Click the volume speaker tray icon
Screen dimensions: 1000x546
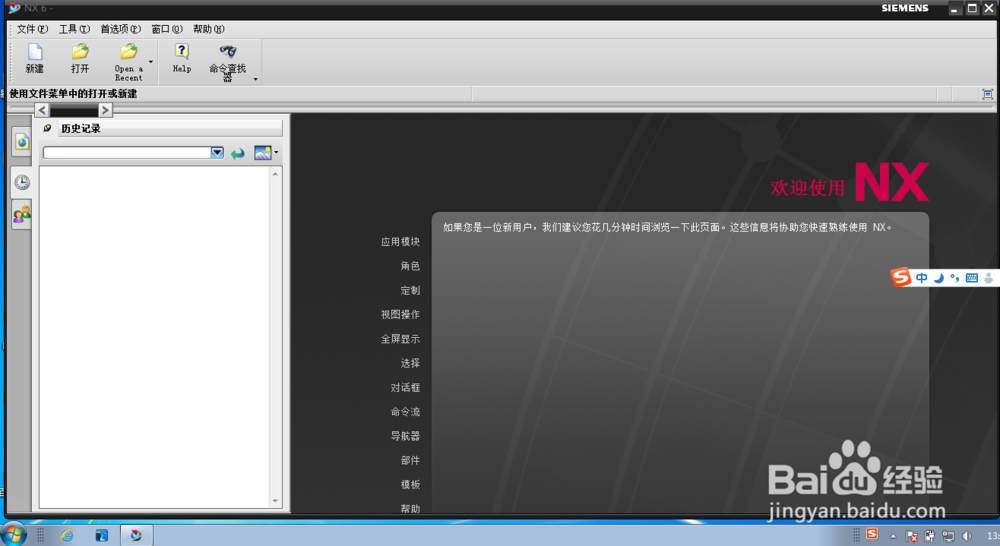pyautogui.click(x=967, y=536)
